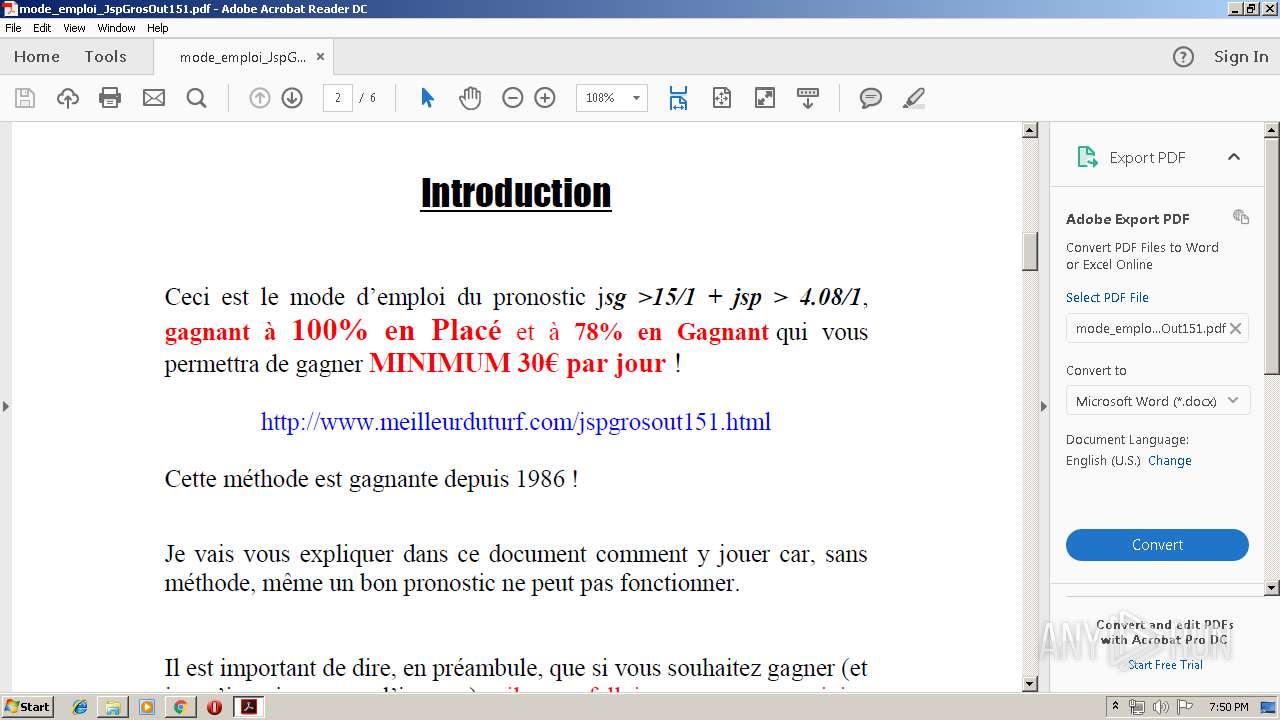Select the mode_emploi_JspG... document tab

point(243,58)
